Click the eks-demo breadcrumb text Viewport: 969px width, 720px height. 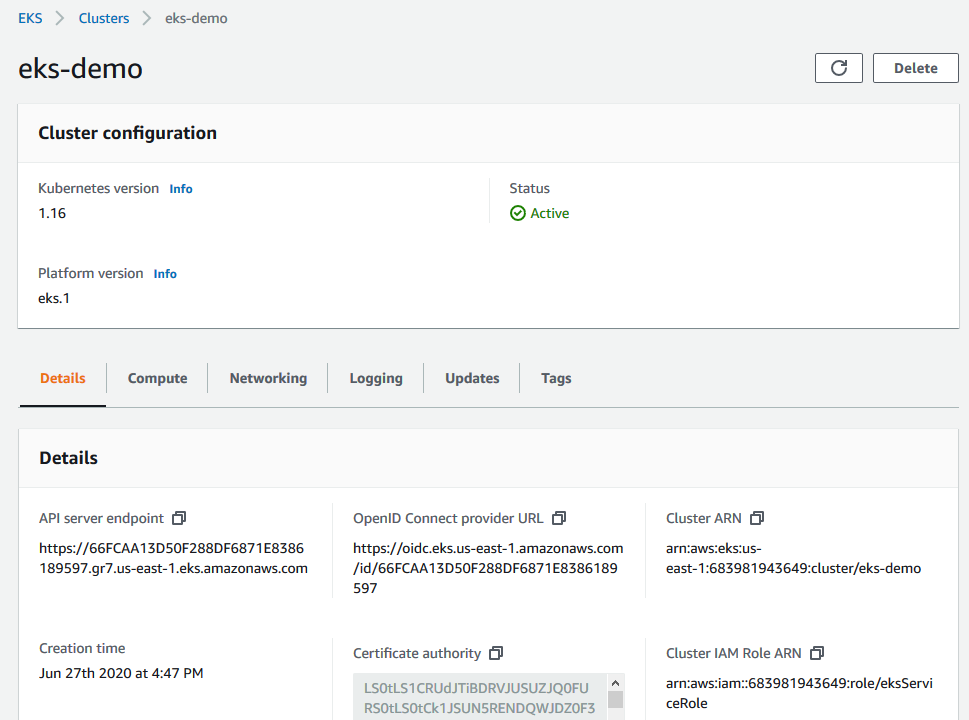[x=196, y=18]
